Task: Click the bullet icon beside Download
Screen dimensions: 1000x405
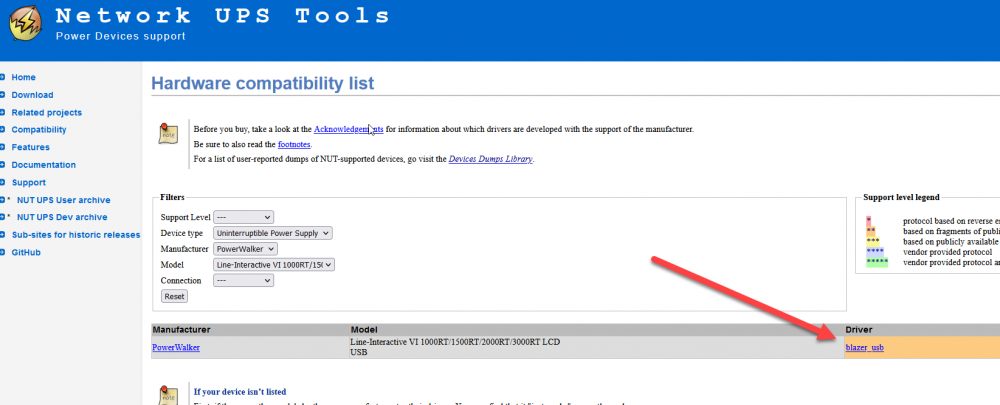Action: pyautogui.click(x=3, y=95)
